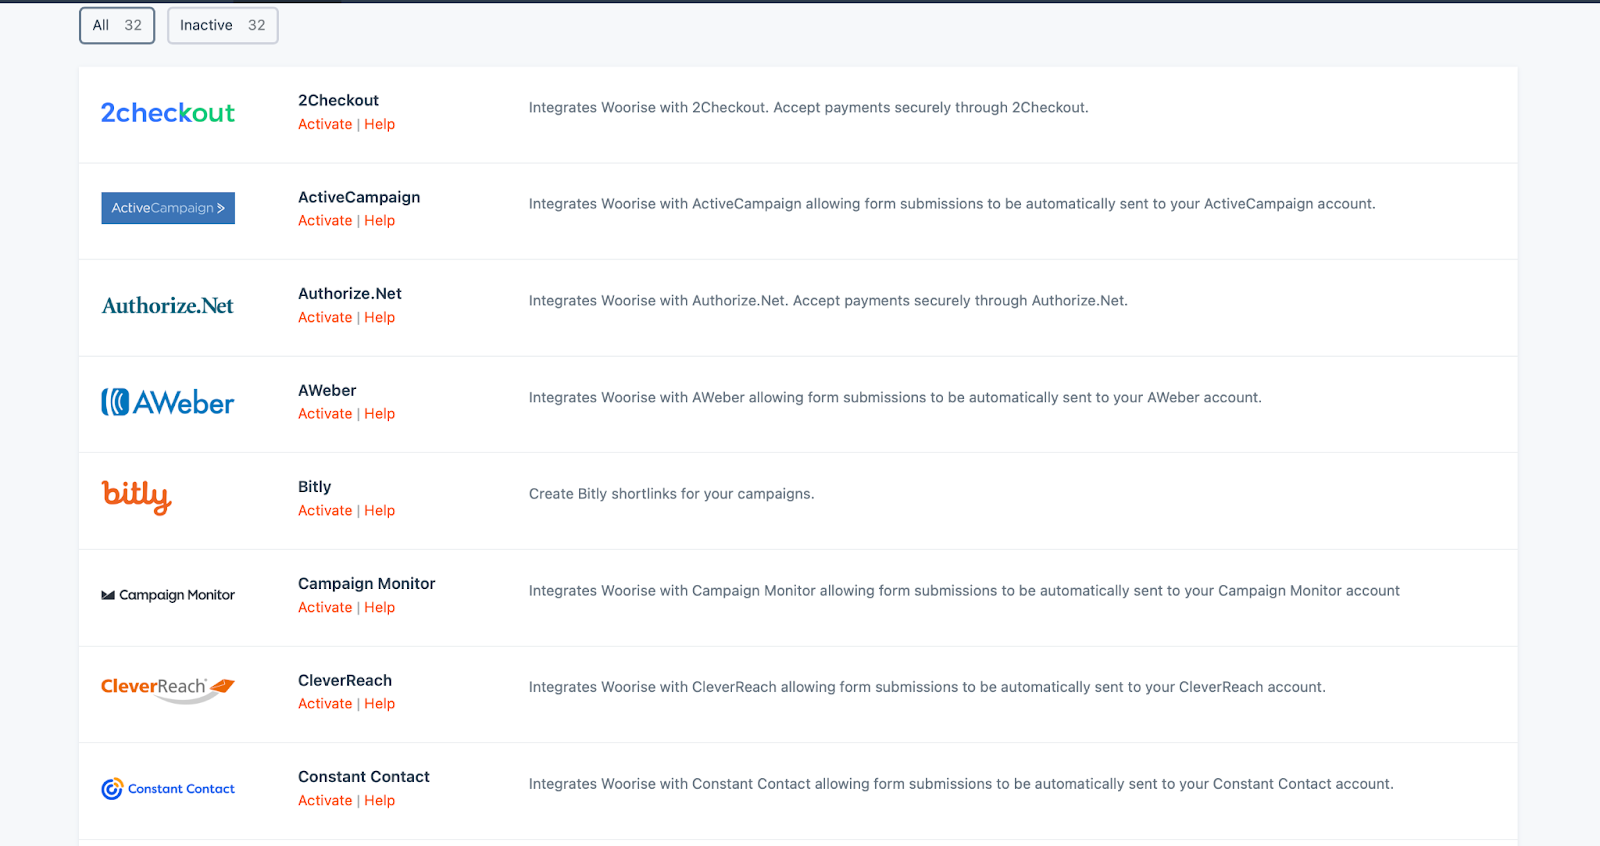
Task: Click the CleverReach logo
Action: [168, 689]
